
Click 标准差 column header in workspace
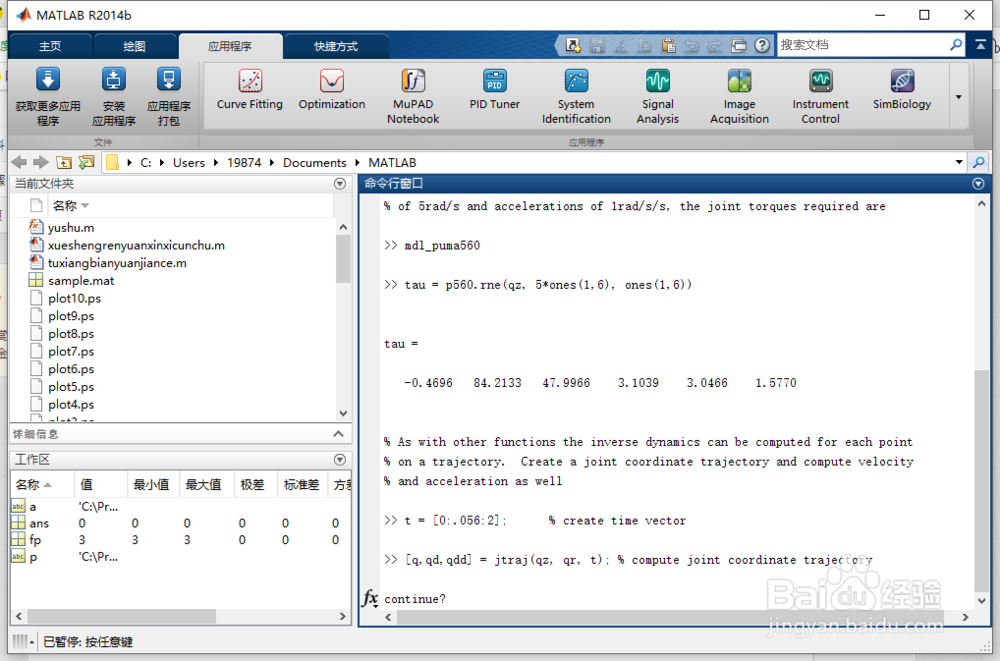[302, 485]
